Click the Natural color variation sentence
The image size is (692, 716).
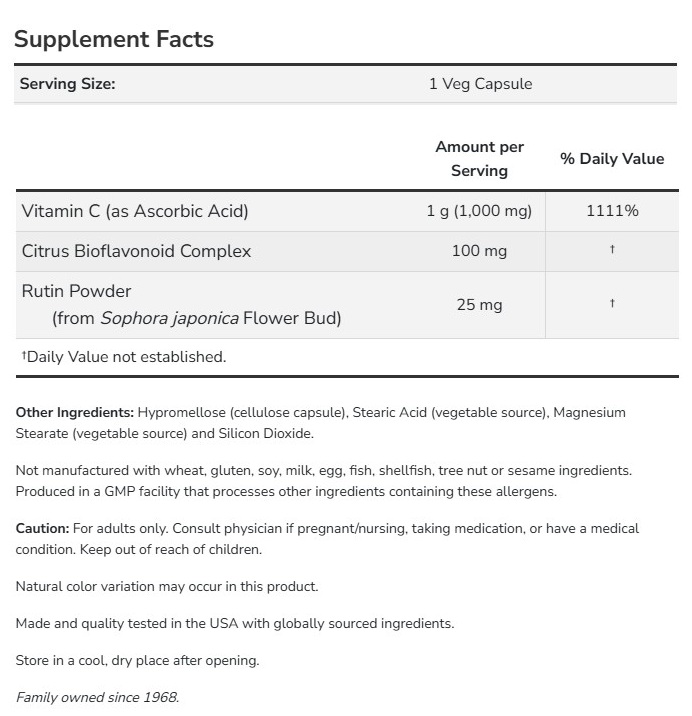point(167,587)
